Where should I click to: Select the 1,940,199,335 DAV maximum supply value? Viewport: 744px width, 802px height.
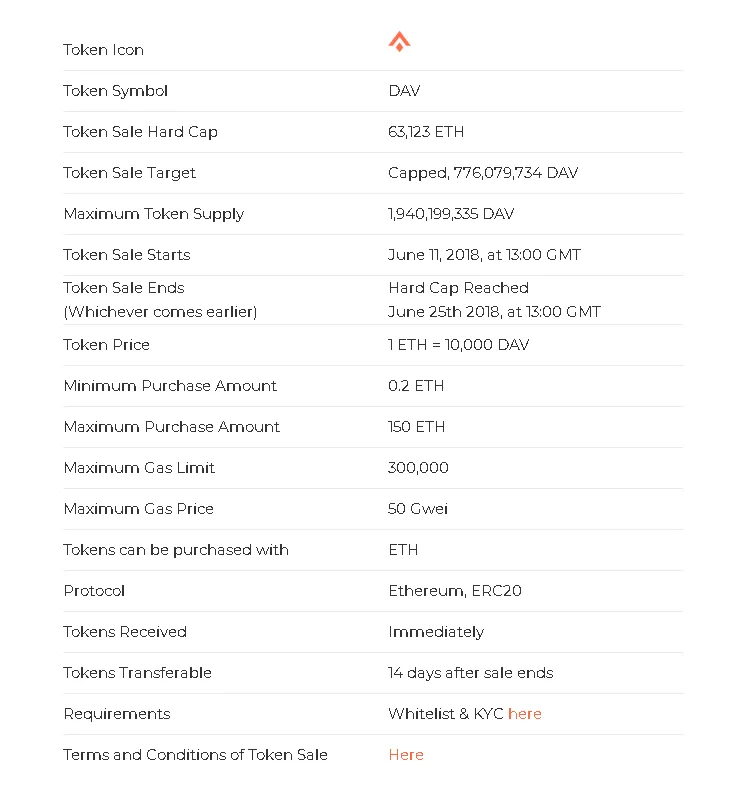[x=451, y=213]
